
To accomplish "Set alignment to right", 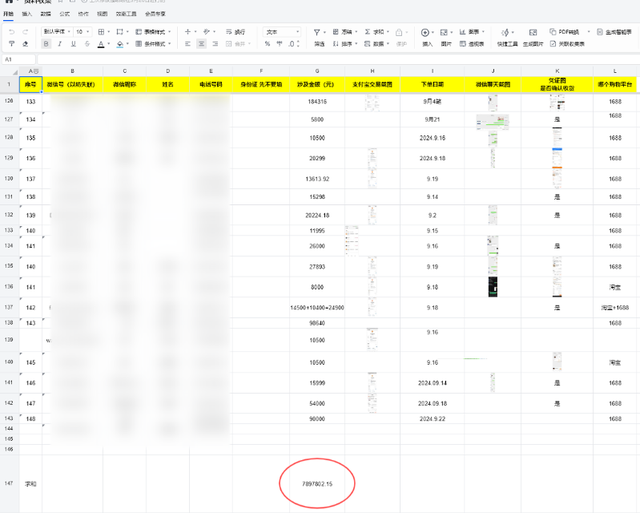I will 215,44.
